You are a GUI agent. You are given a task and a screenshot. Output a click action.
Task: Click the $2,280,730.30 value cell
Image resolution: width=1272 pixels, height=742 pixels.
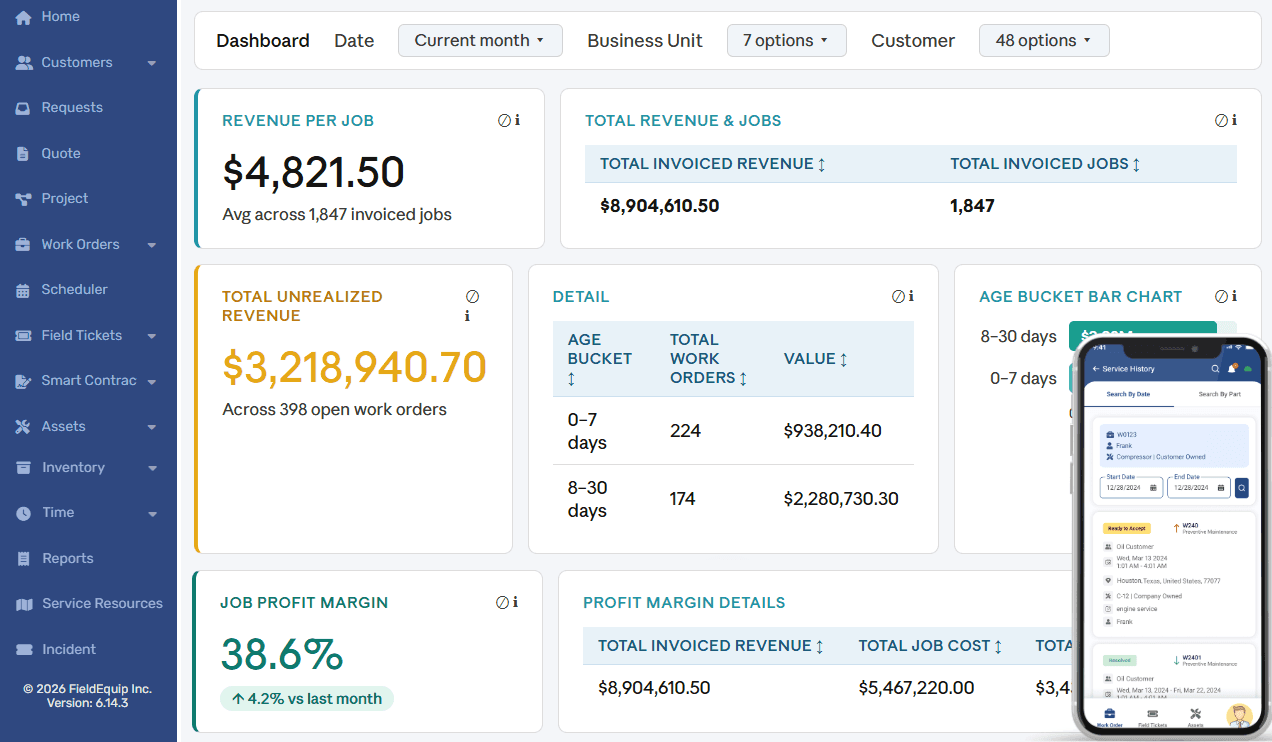[841, 499]
